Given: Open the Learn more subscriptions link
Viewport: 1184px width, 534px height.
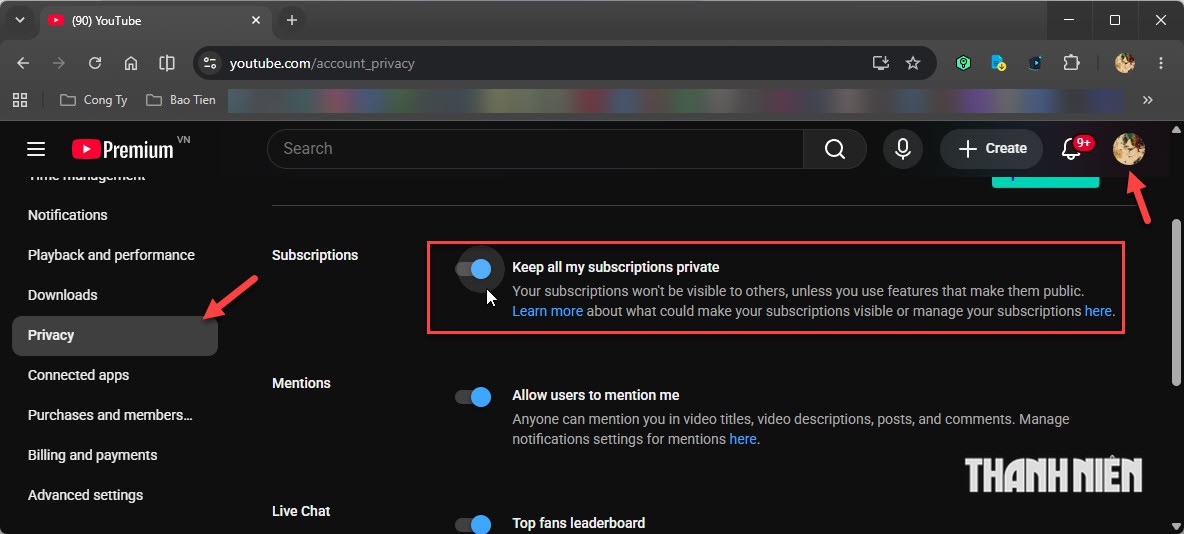Looking at the screenshot, I should (x=547, y=311).
